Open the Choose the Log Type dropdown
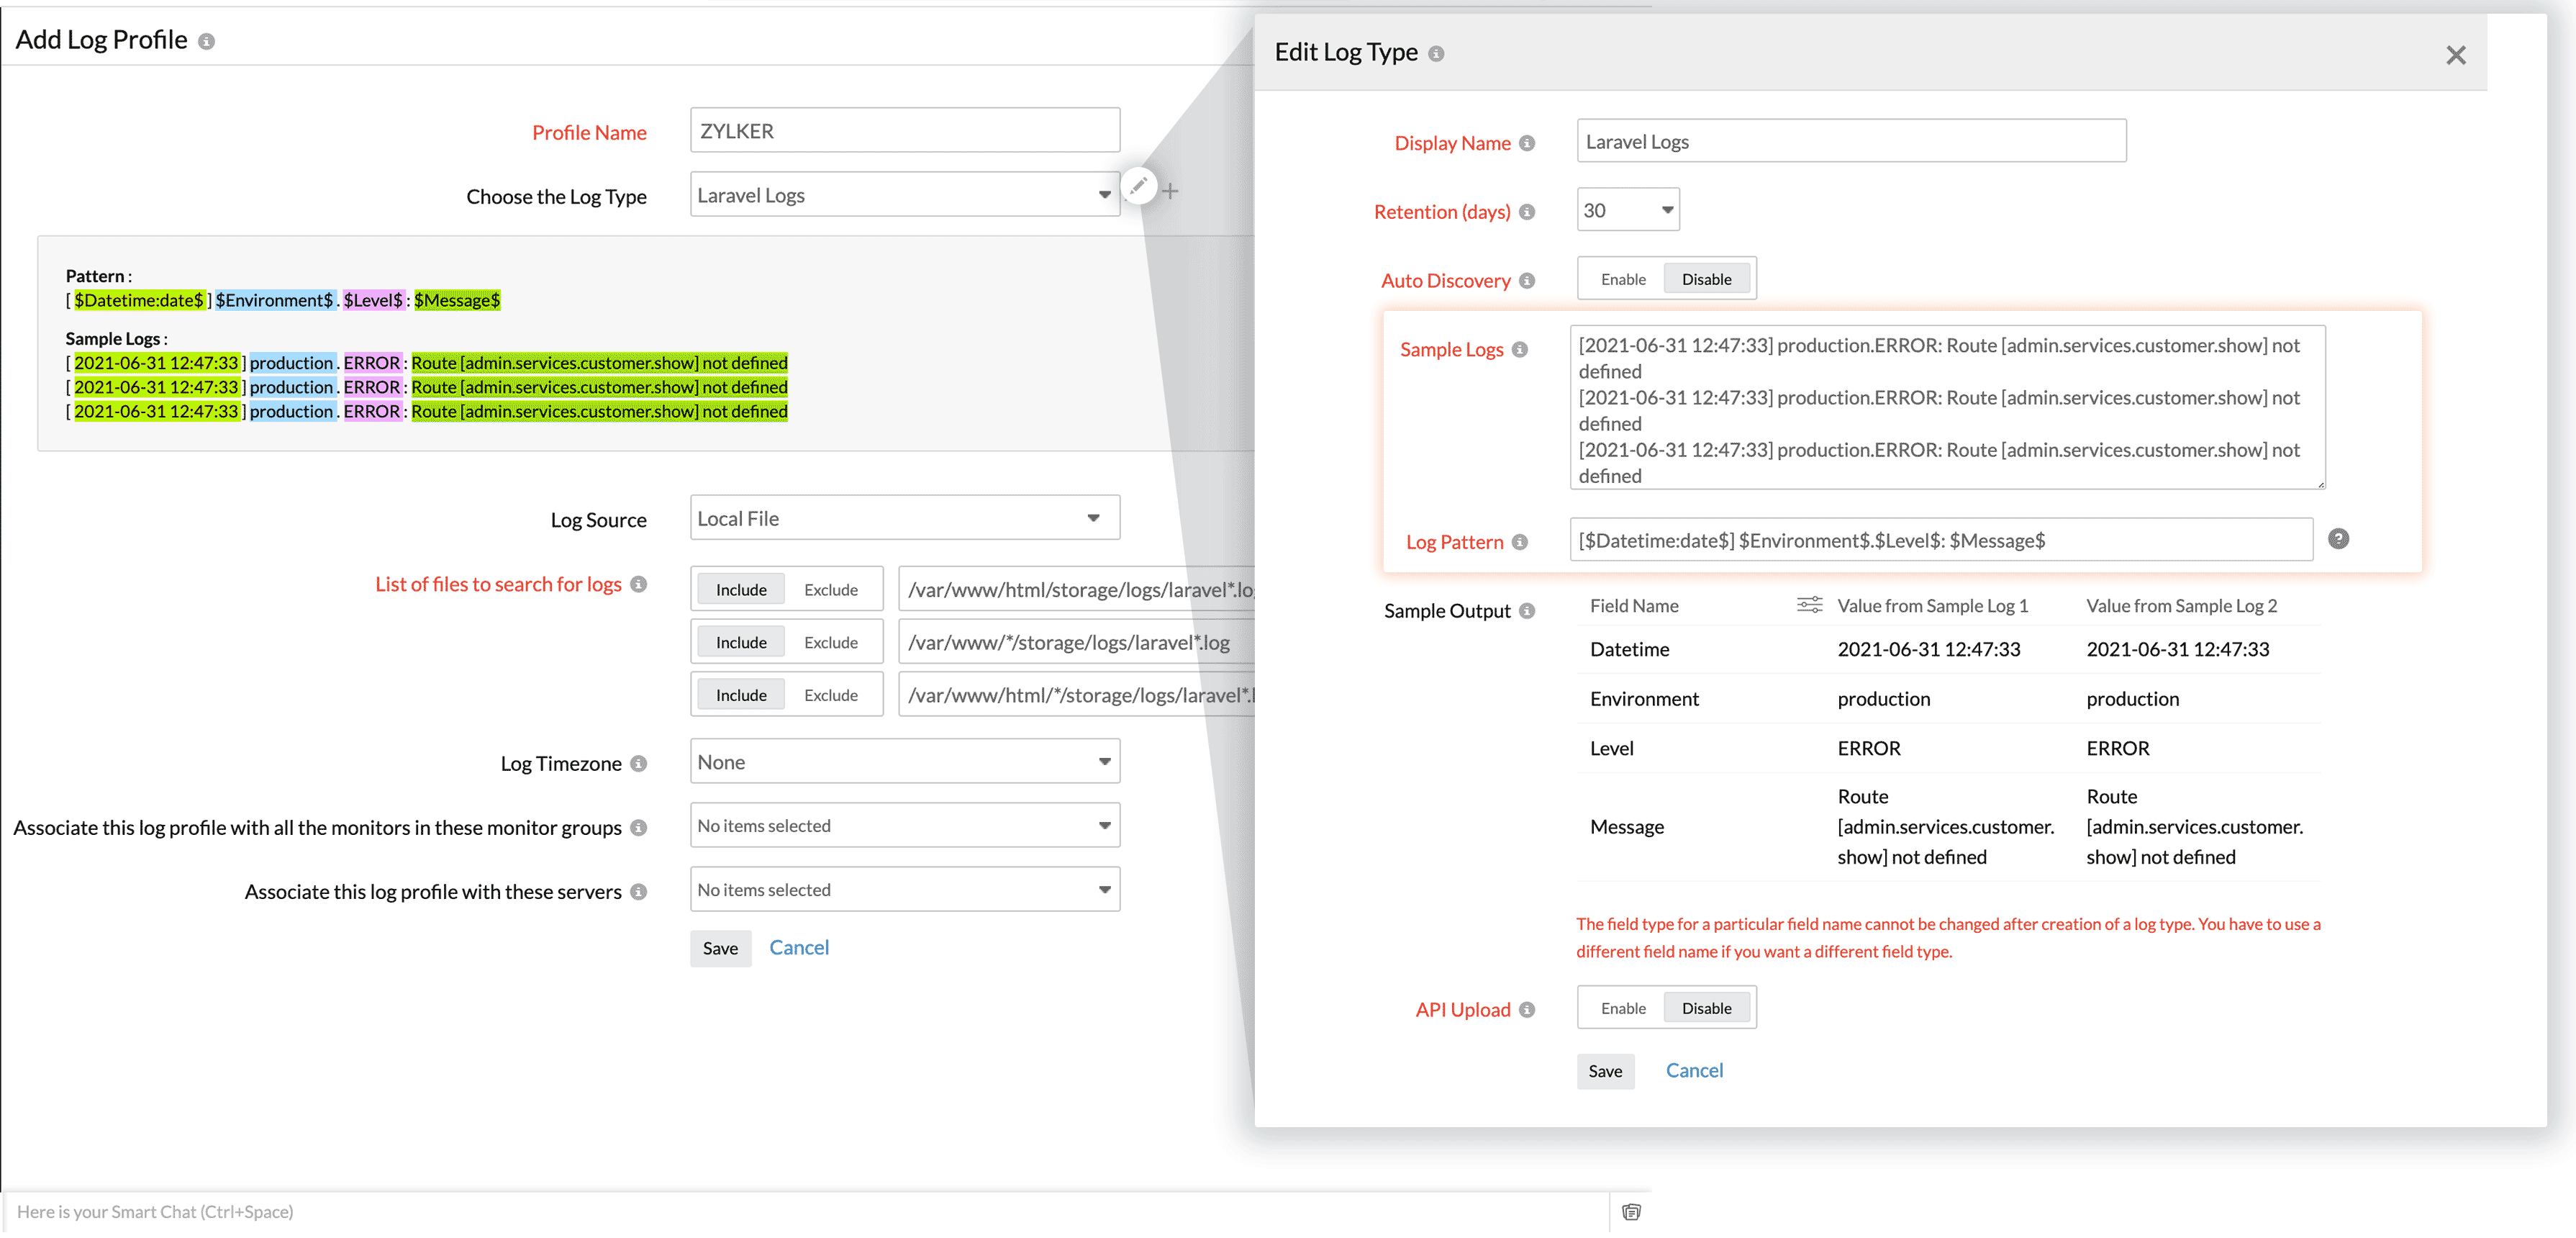This screenshot has height=1238, width=2576. pyautogui.click(x=904, y=195)
